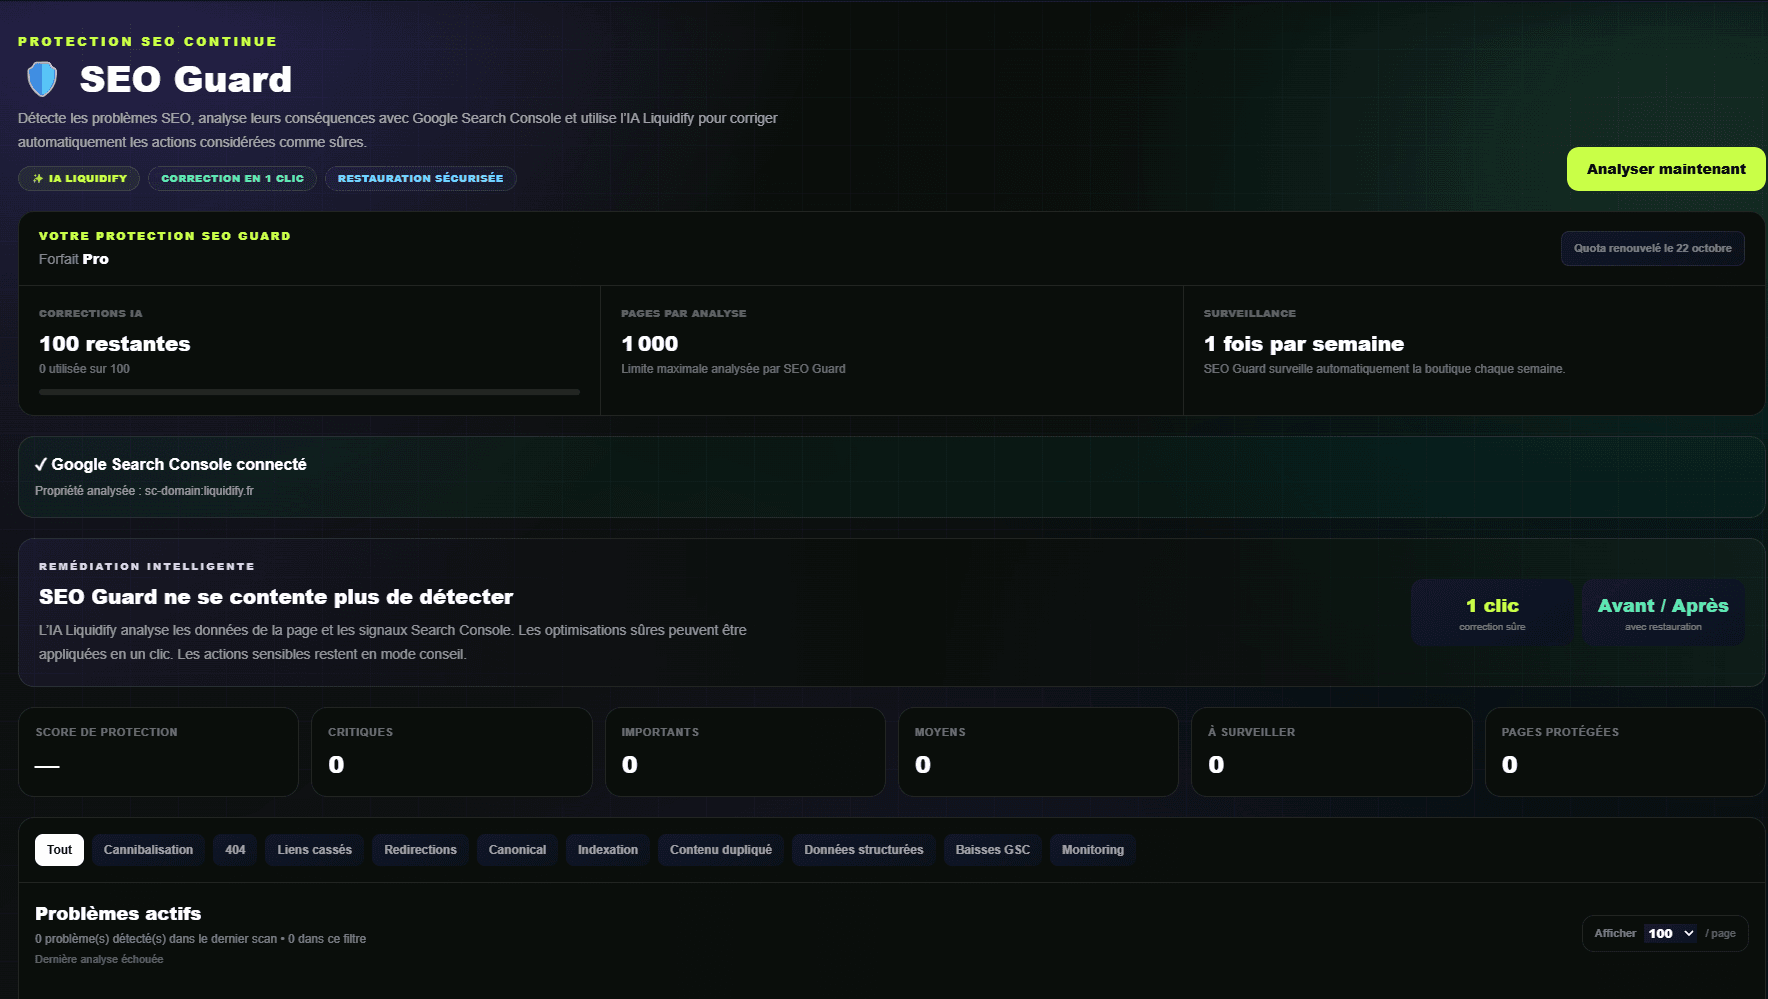Click the 1 fois par semaine text
Screen dimensions: 1768x999
click(x=1304, y=344)
